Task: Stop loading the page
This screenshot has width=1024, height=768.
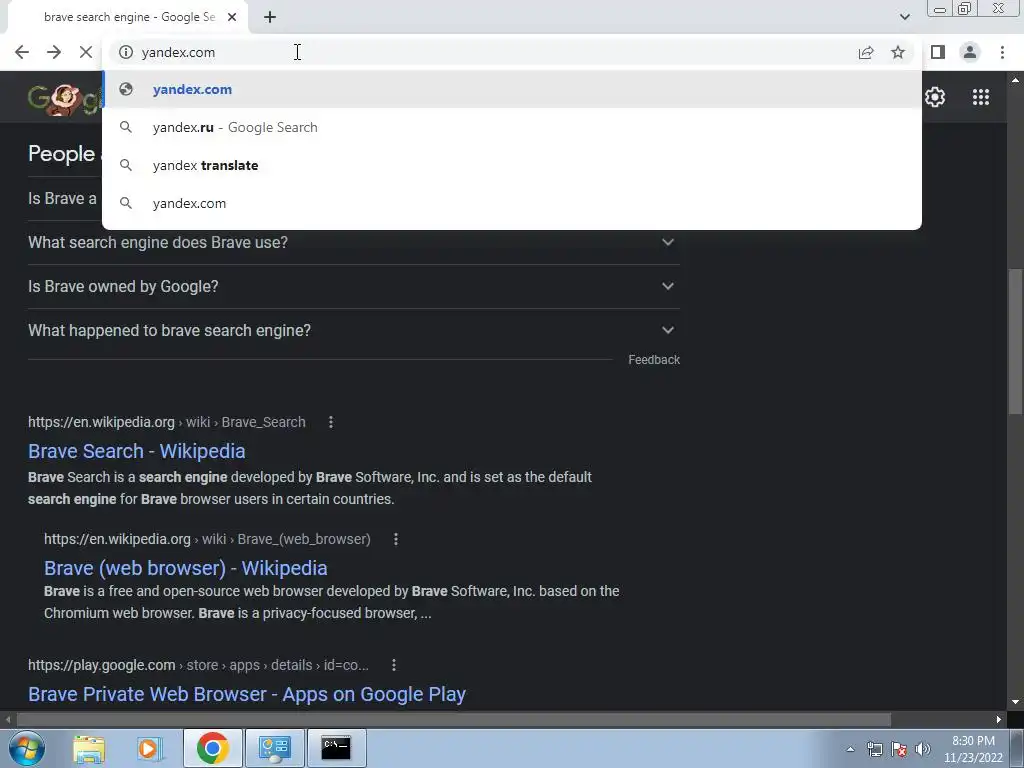Action: (x=86, y=52)
